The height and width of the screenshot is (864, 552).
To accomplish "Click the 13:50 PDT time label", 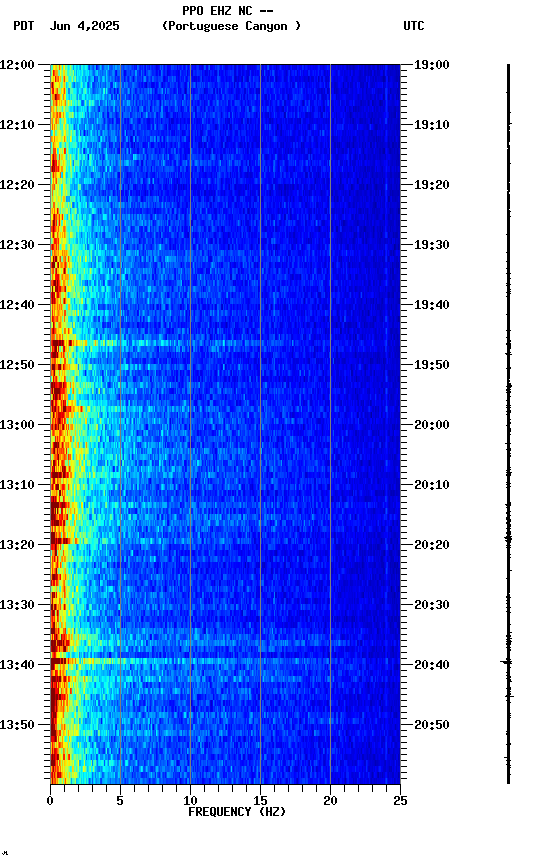I will [x=17, y=725].
